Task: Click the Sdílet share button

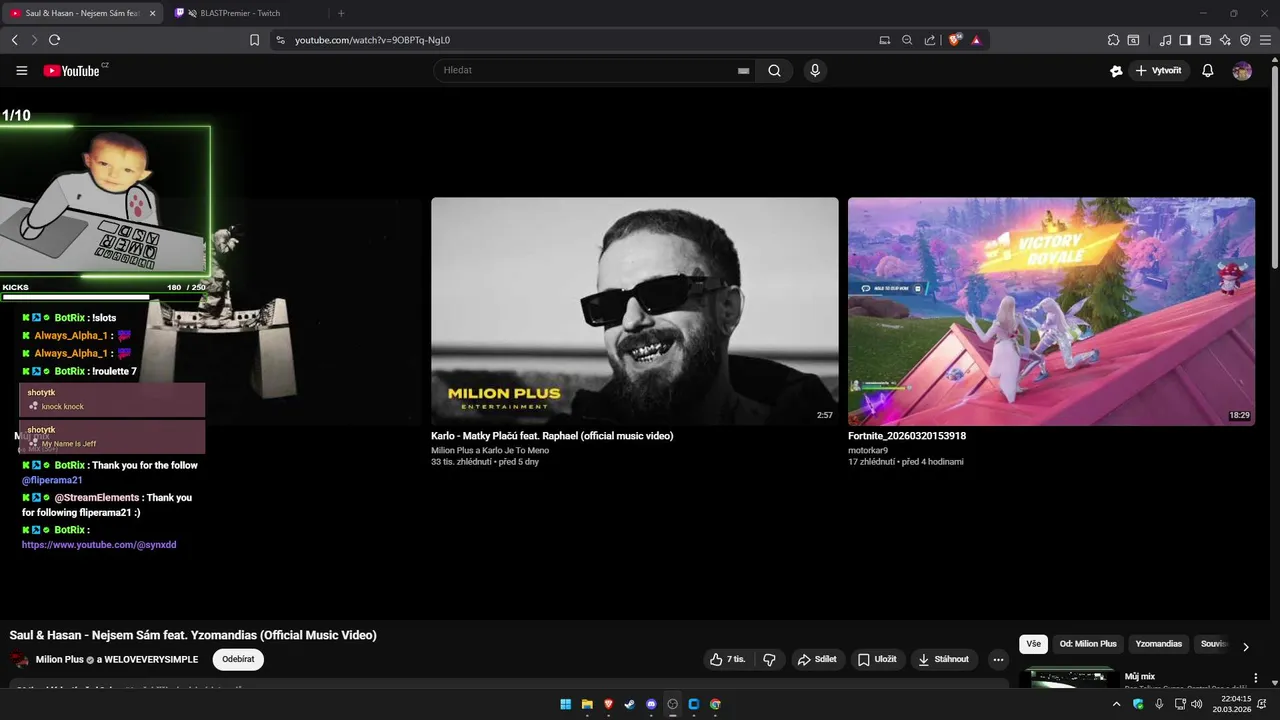Action: coord(817,659)
